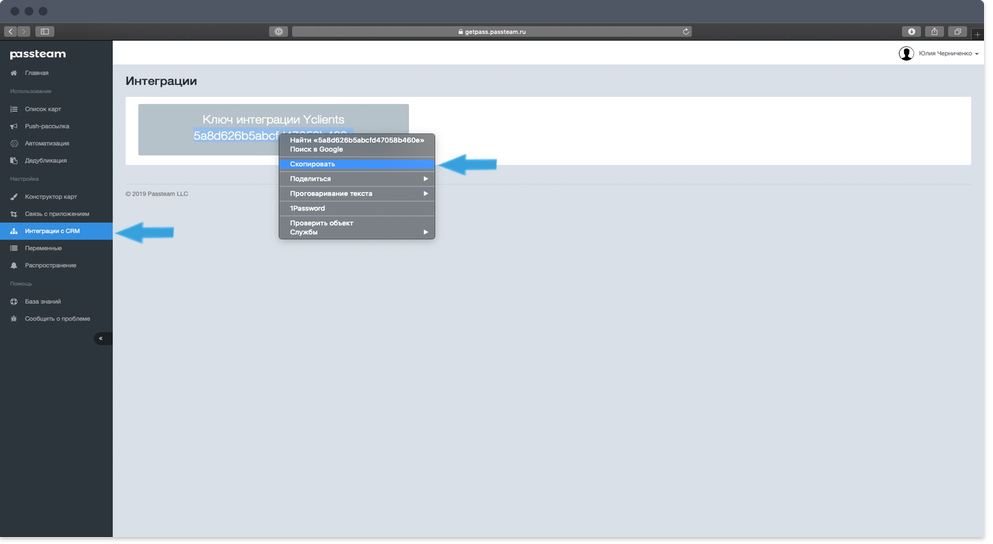Click the browser back button

point(10,31)
